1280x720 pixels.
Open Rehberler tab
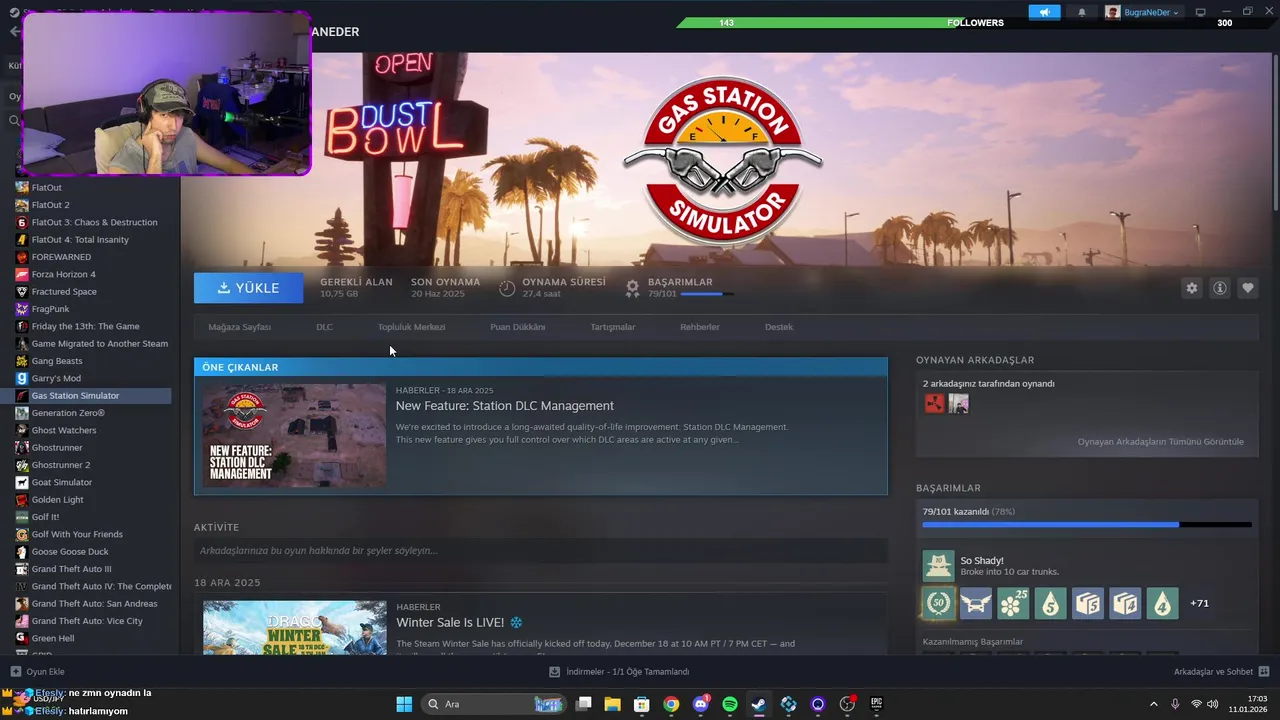(700, 327)
